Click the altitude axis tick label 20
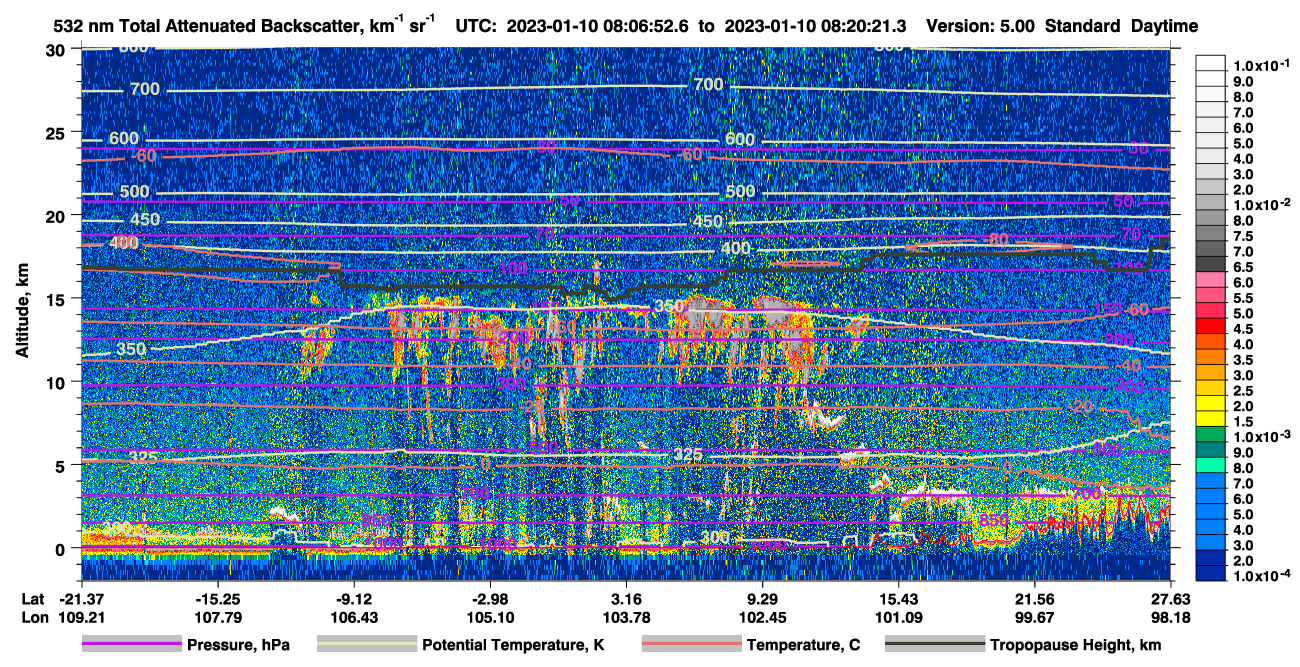This screenshot has width=1300, height=667. tap(57, 215)
